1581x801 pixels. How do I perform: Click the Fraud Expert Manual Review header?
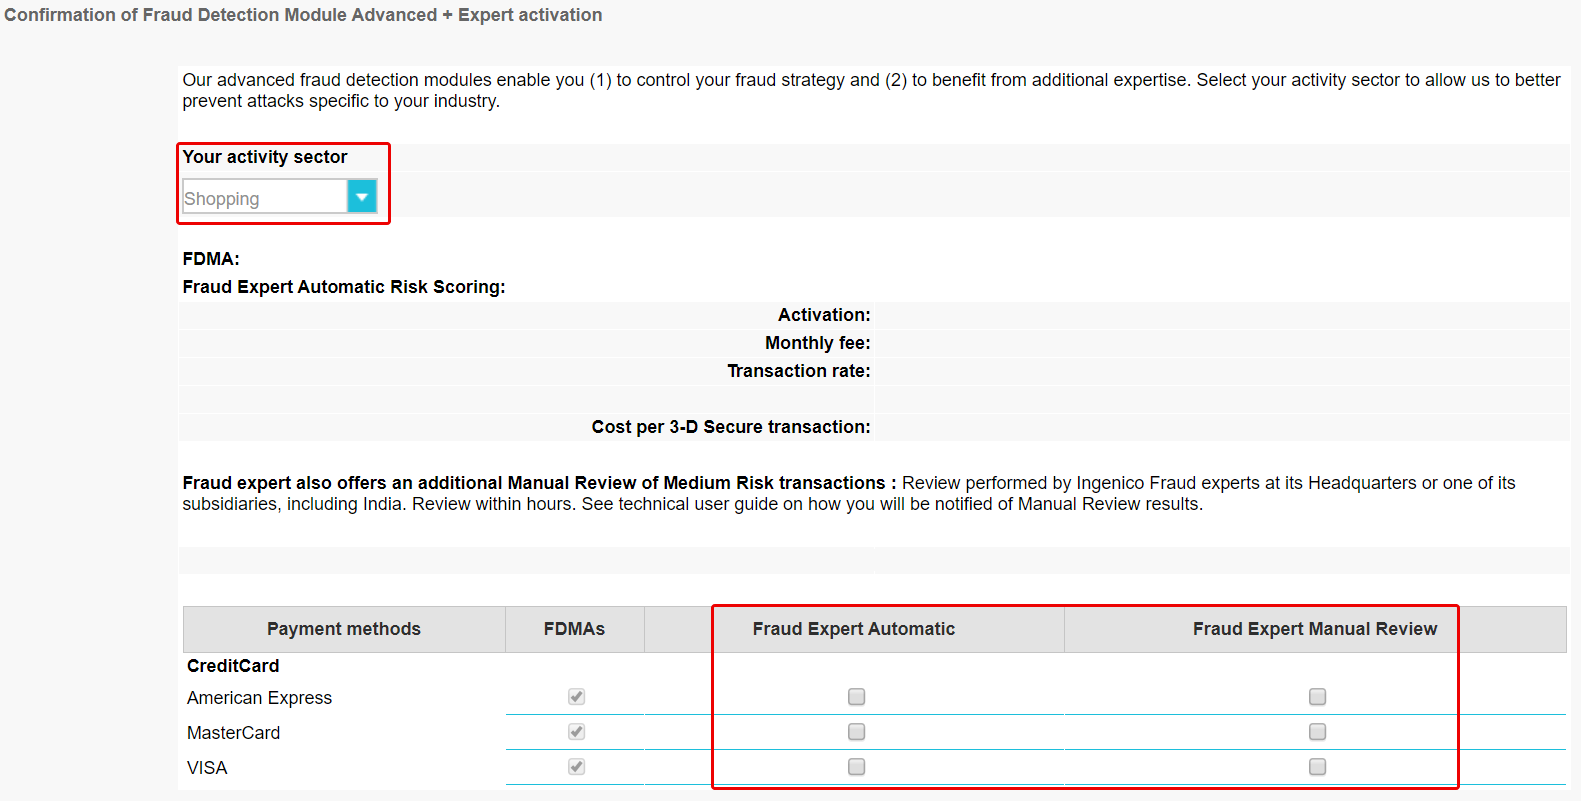pyautogui.click(x=1315, y=629)
